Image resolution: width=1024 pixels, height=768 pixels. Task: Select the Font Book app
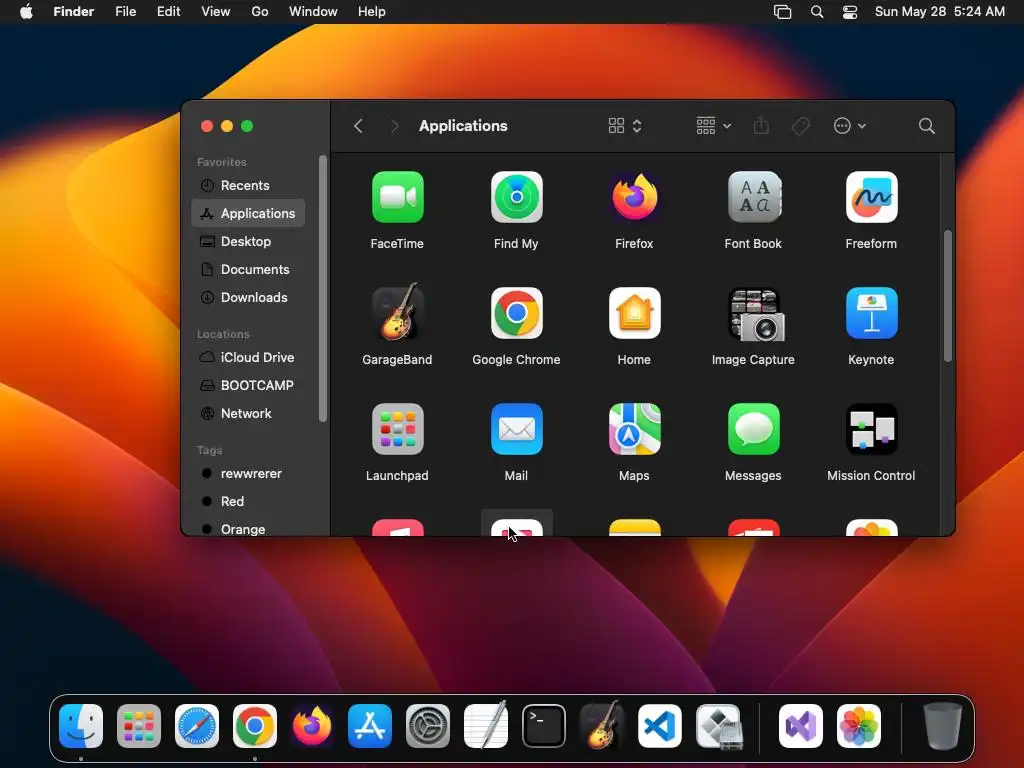click(754, 197)
